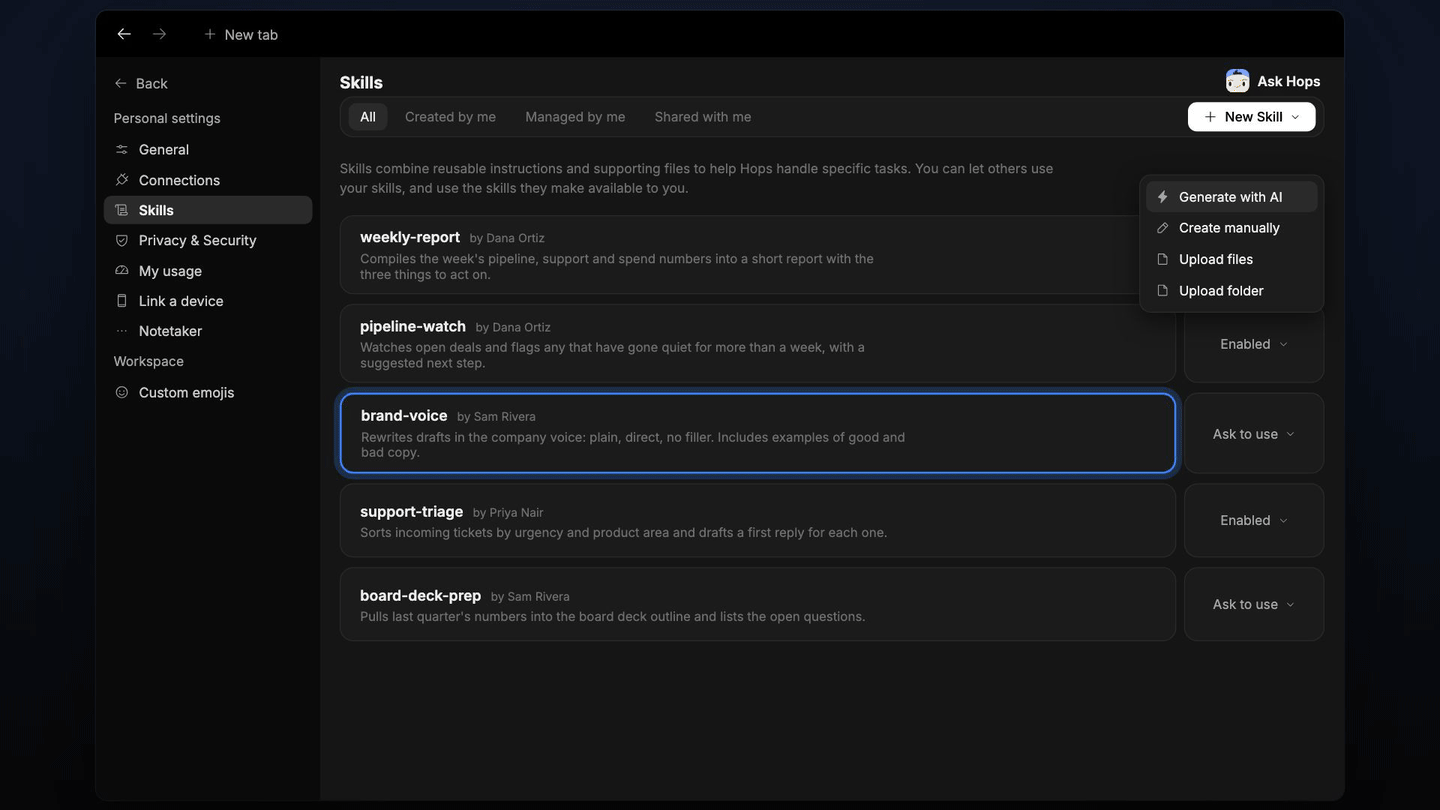Click the Connections plug icon
Viewport: 1440px width, 810px height.
[x=122, y=180]
